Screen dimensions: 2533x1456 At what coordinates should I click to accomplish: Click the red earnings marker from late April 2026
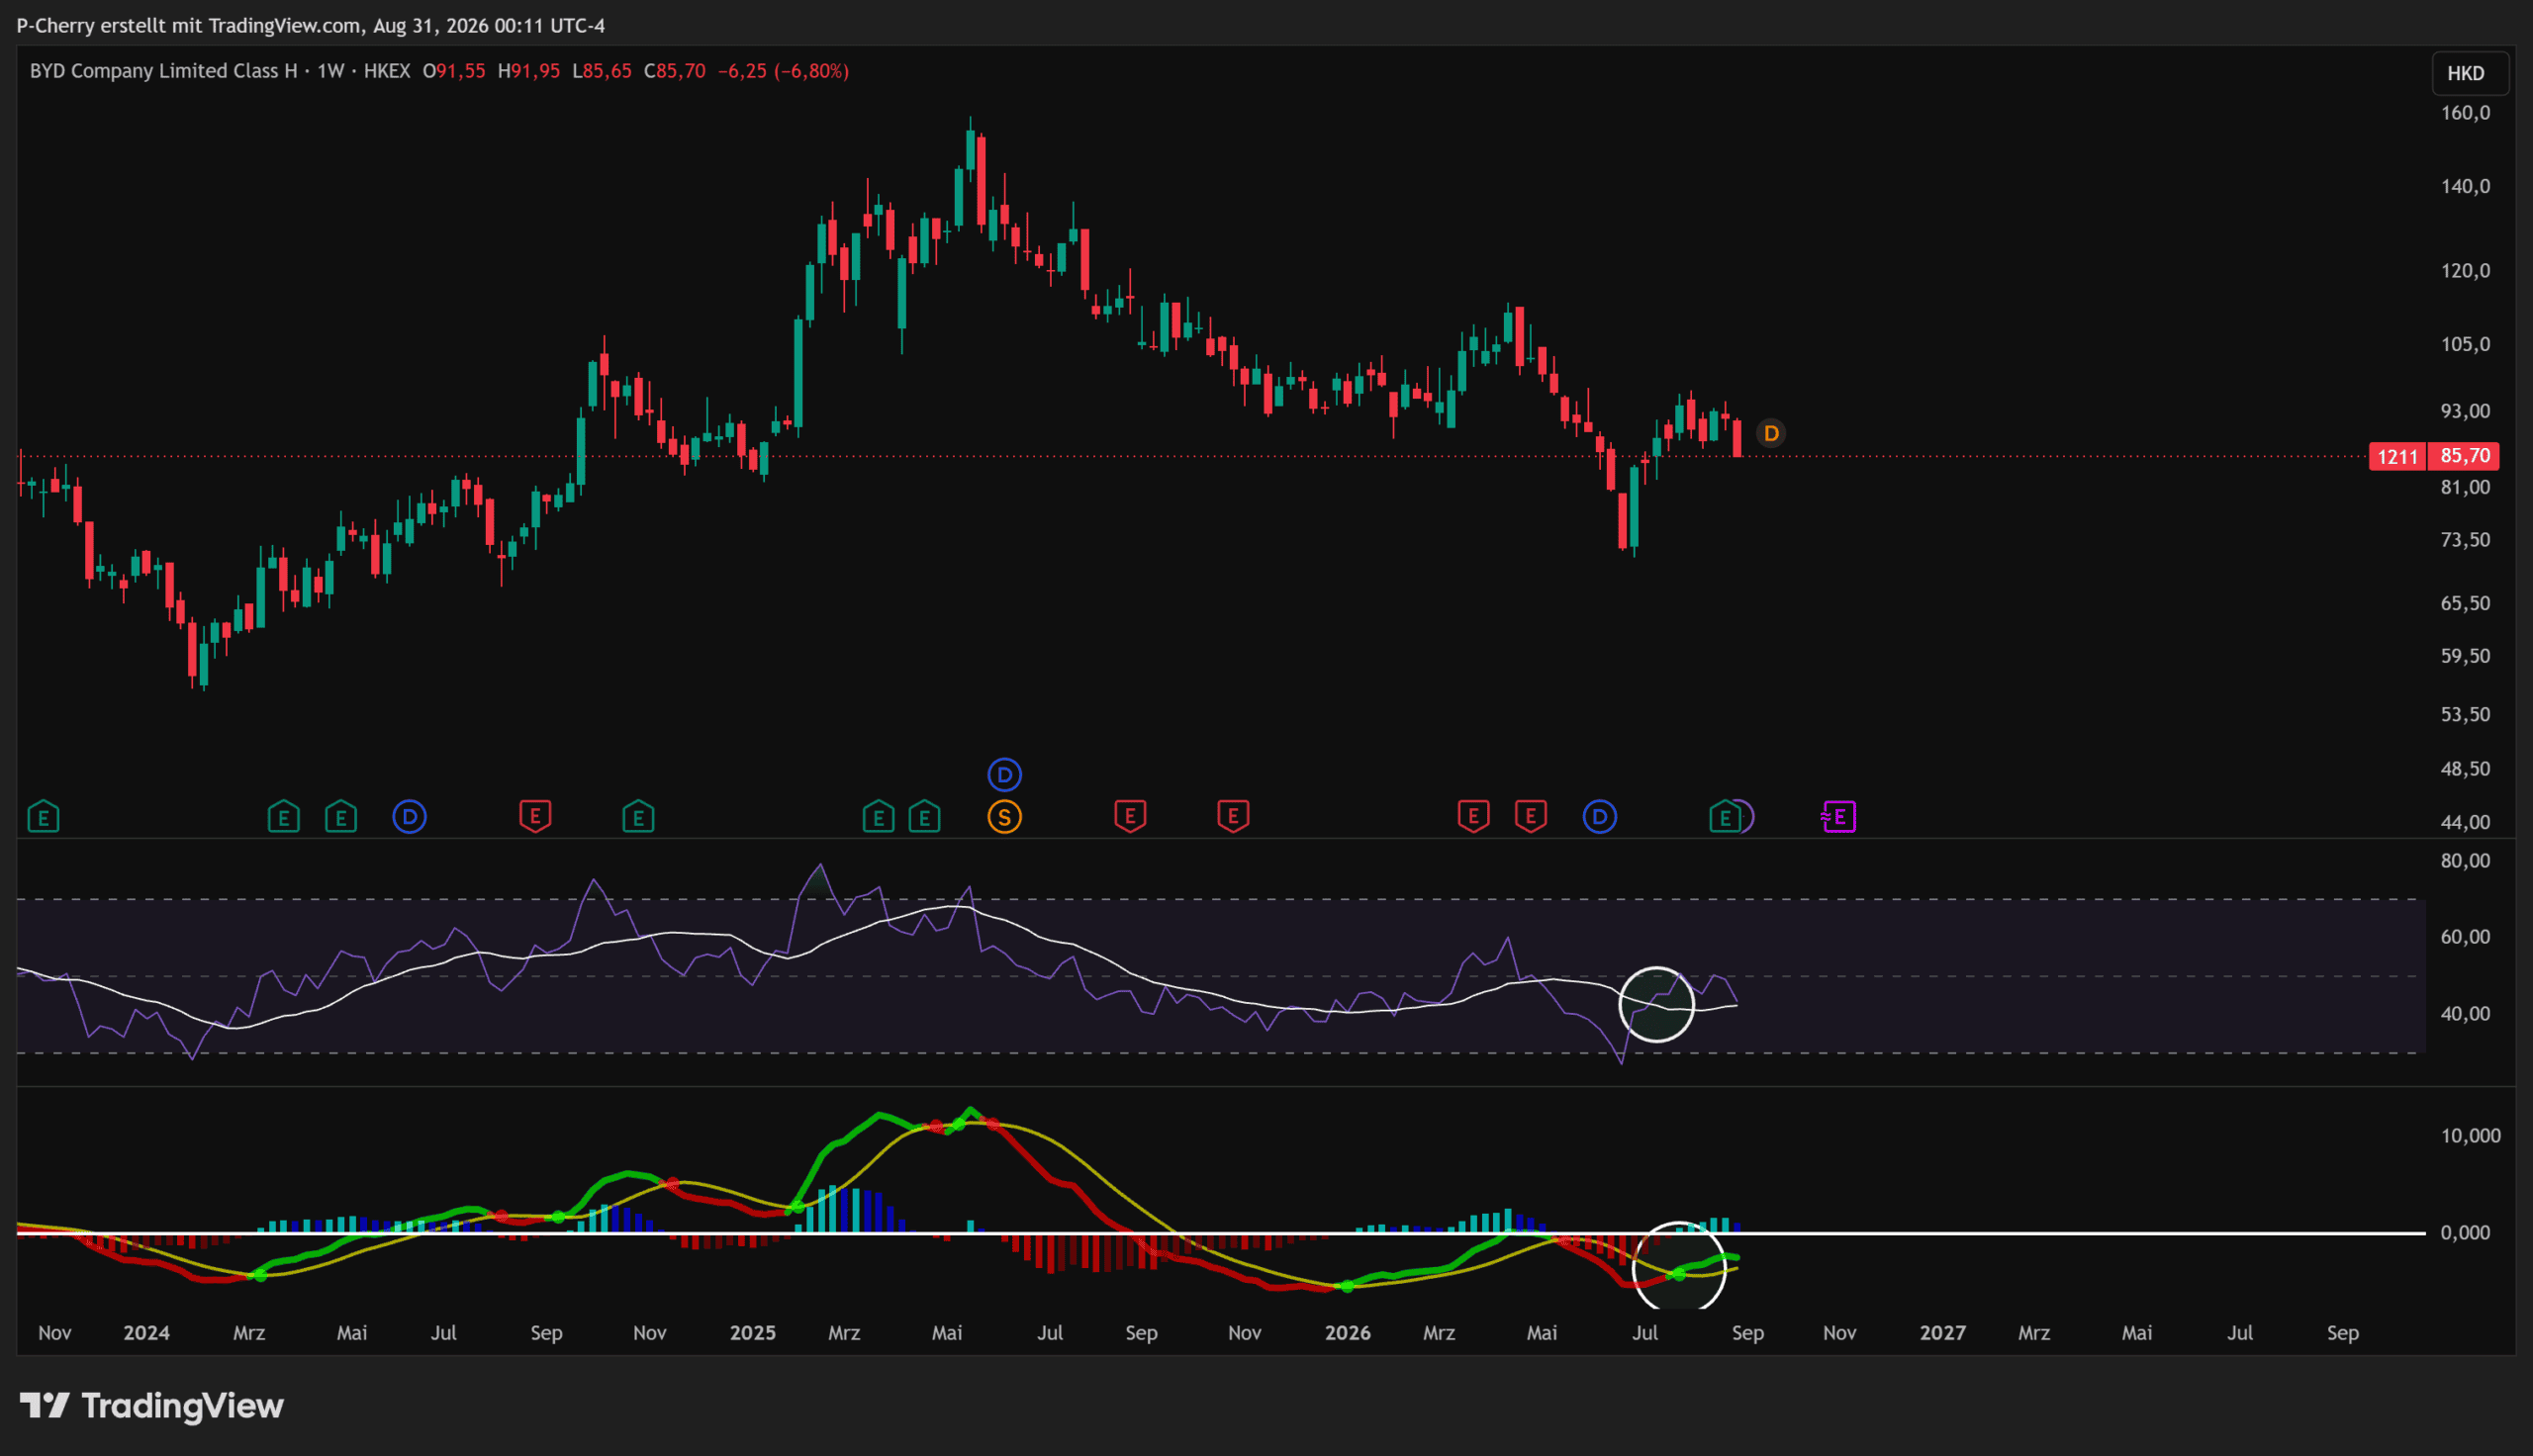click(1530, 816)
